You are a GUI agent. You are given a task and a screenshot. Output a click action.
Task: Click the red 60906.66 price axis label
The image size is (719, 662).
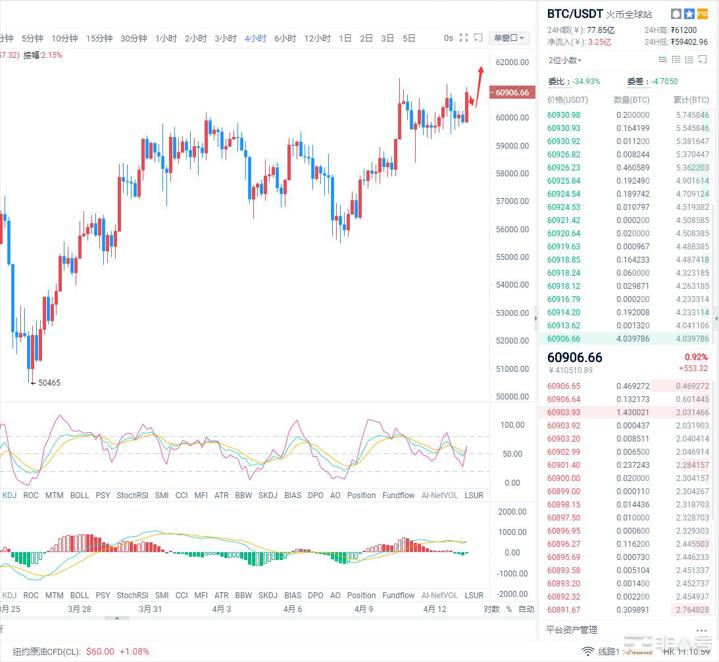[512, 92]
